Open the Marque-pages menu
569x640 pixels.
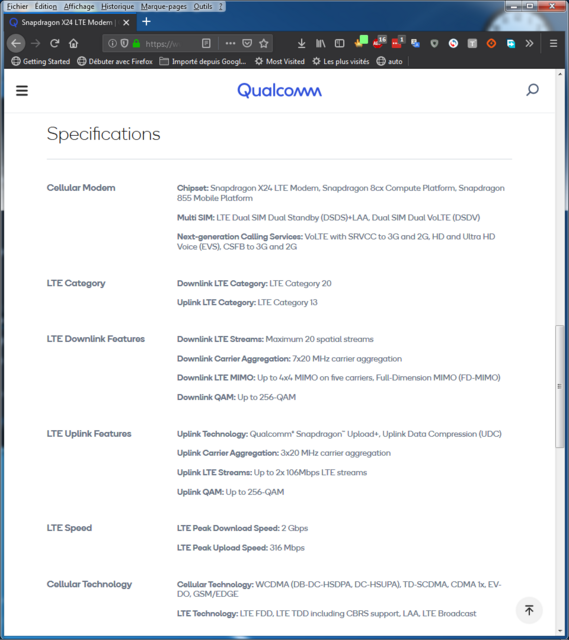pos(164,7)
